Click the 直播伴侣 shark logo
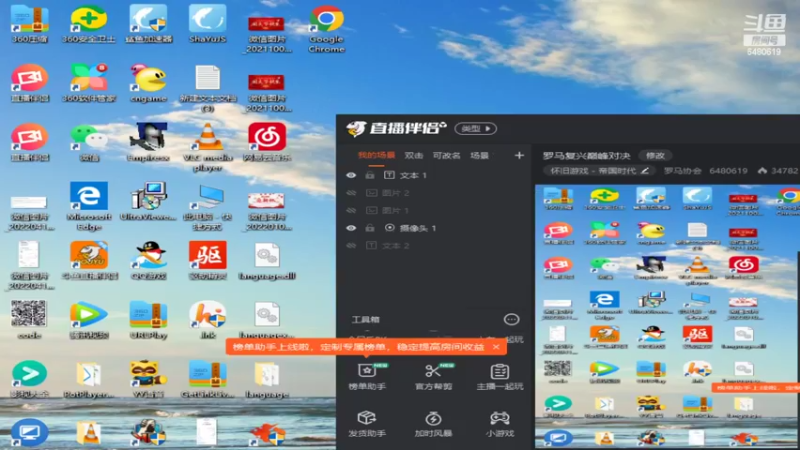Viewport: 800px width, 450px height. pyautogui.click(x=356, y=129)
